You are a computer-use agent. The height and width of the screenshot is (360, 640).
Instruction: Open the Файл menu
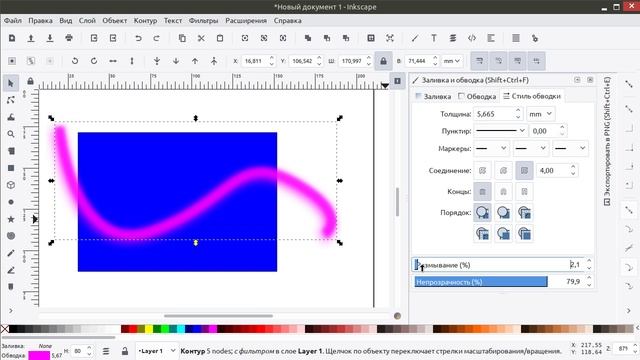[13, 20]
